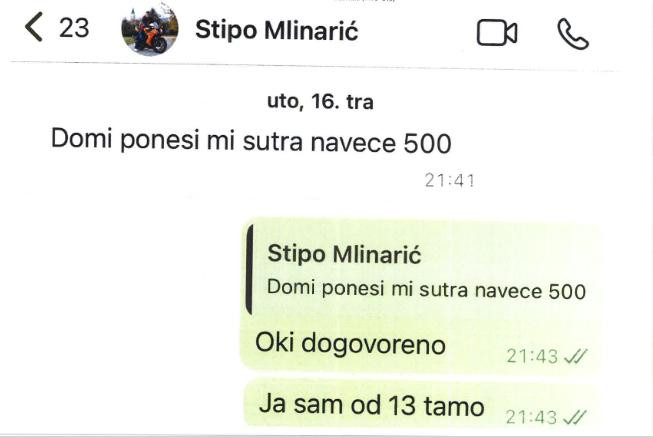Tap 21:43 timestamp on 'Ja sam od 13 tamo'

531,417
